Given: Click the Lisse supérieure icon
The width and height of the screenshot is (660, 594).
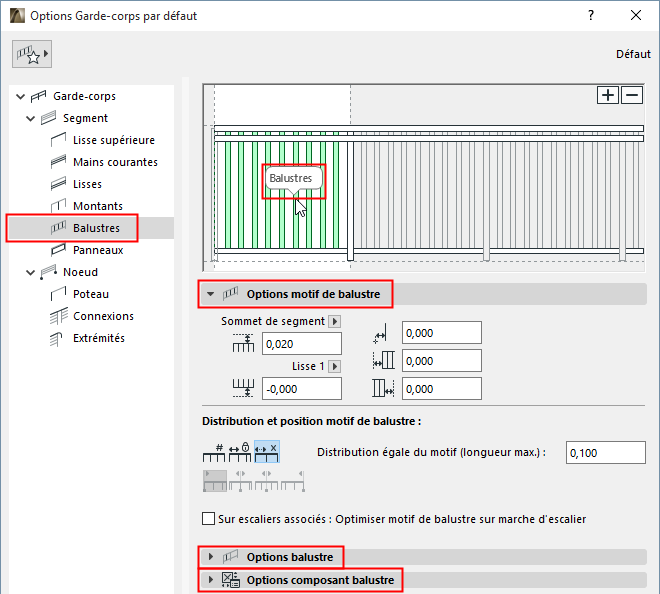Looking at the screenshot, I should 58,140.
